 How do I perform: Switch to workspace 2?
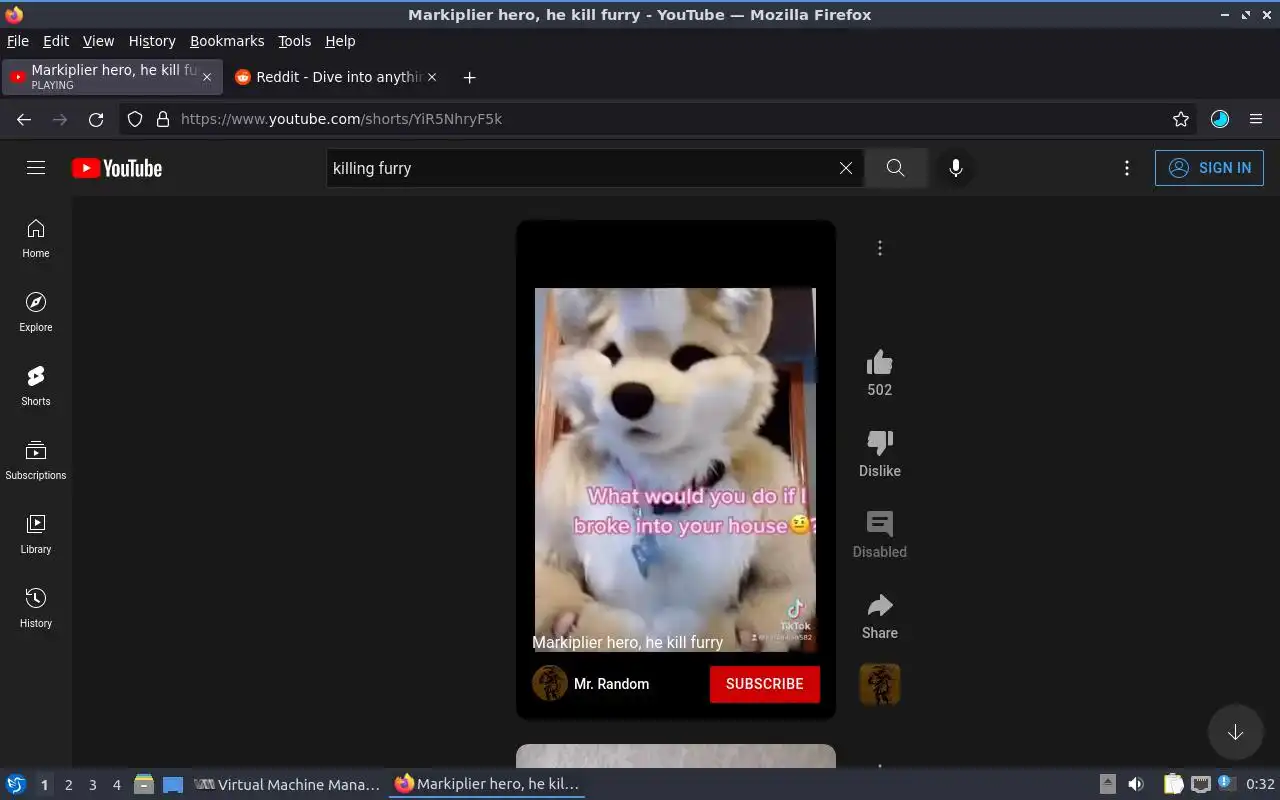[68, 785]
